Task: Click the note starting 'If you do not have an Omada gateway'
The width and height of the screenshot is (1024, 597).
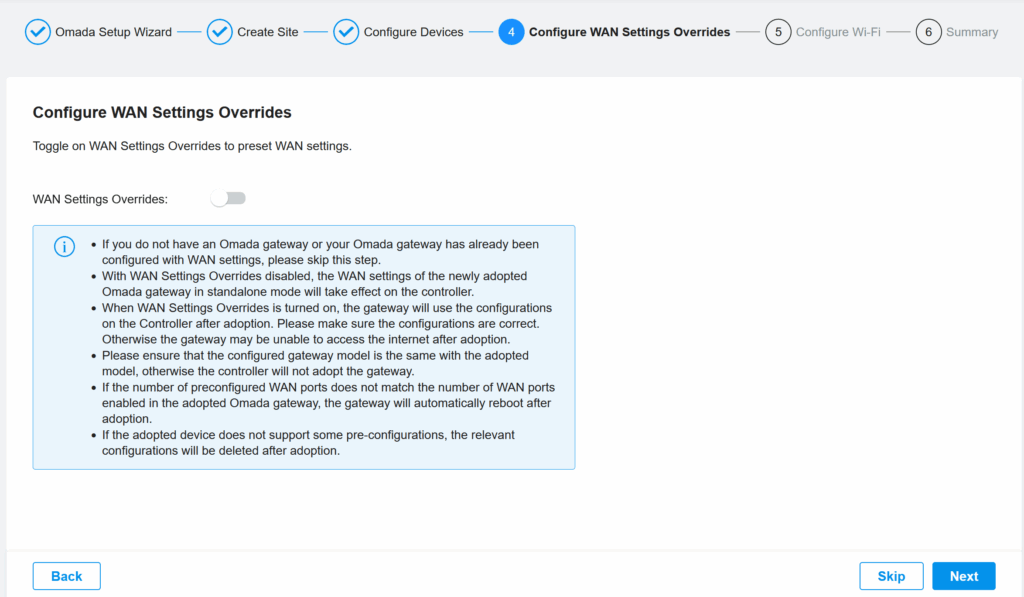Action: pyautogui.click(x=320, y=252)
